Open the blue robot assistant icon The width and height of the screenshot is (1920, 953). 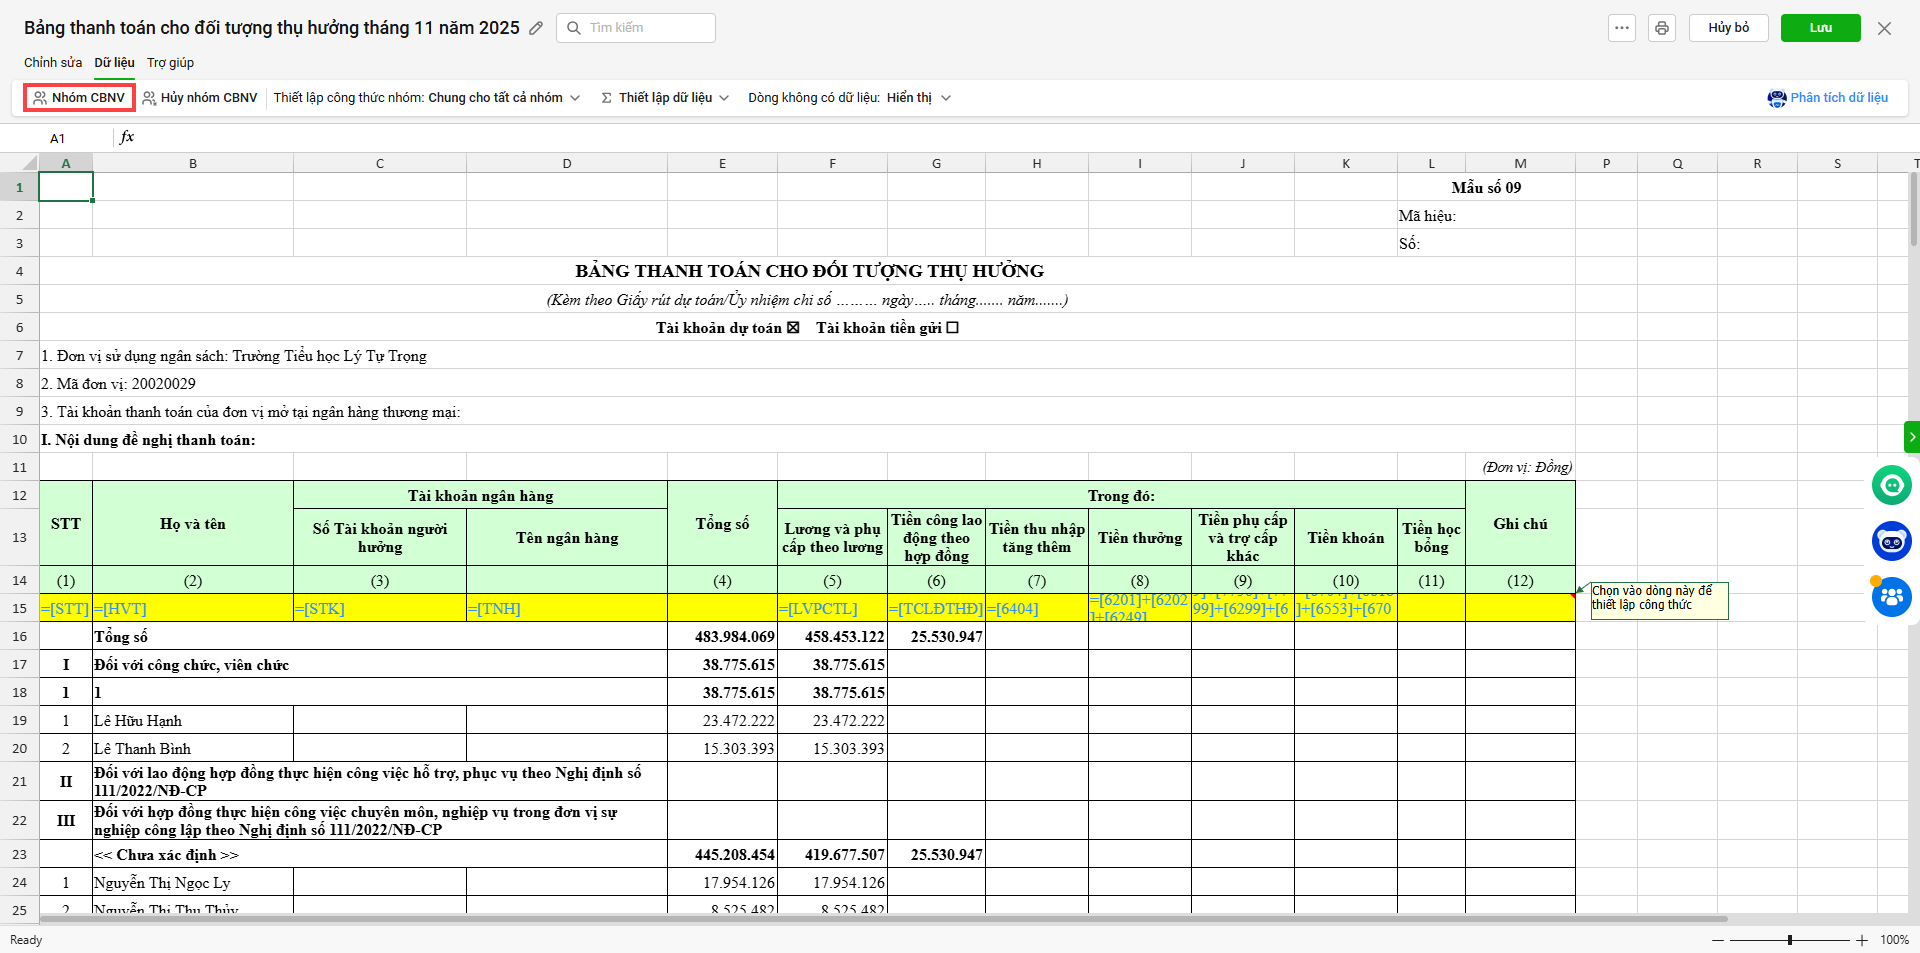click(1891, 542)
